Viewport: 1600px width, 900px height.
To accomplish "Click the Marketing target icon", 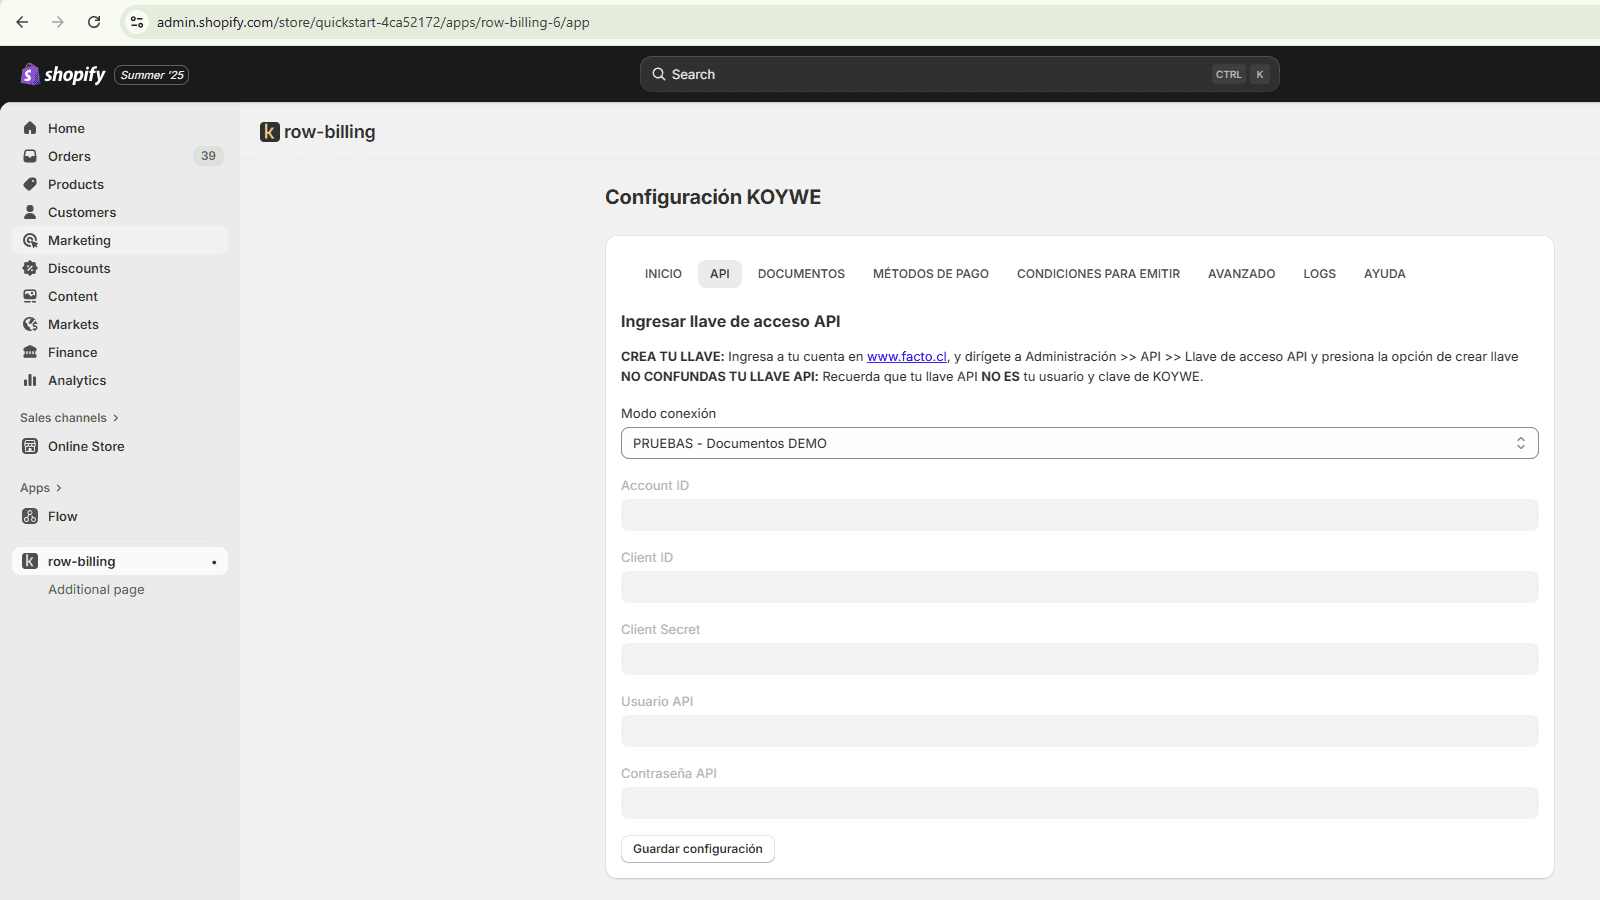I will (x=30, y=240).
